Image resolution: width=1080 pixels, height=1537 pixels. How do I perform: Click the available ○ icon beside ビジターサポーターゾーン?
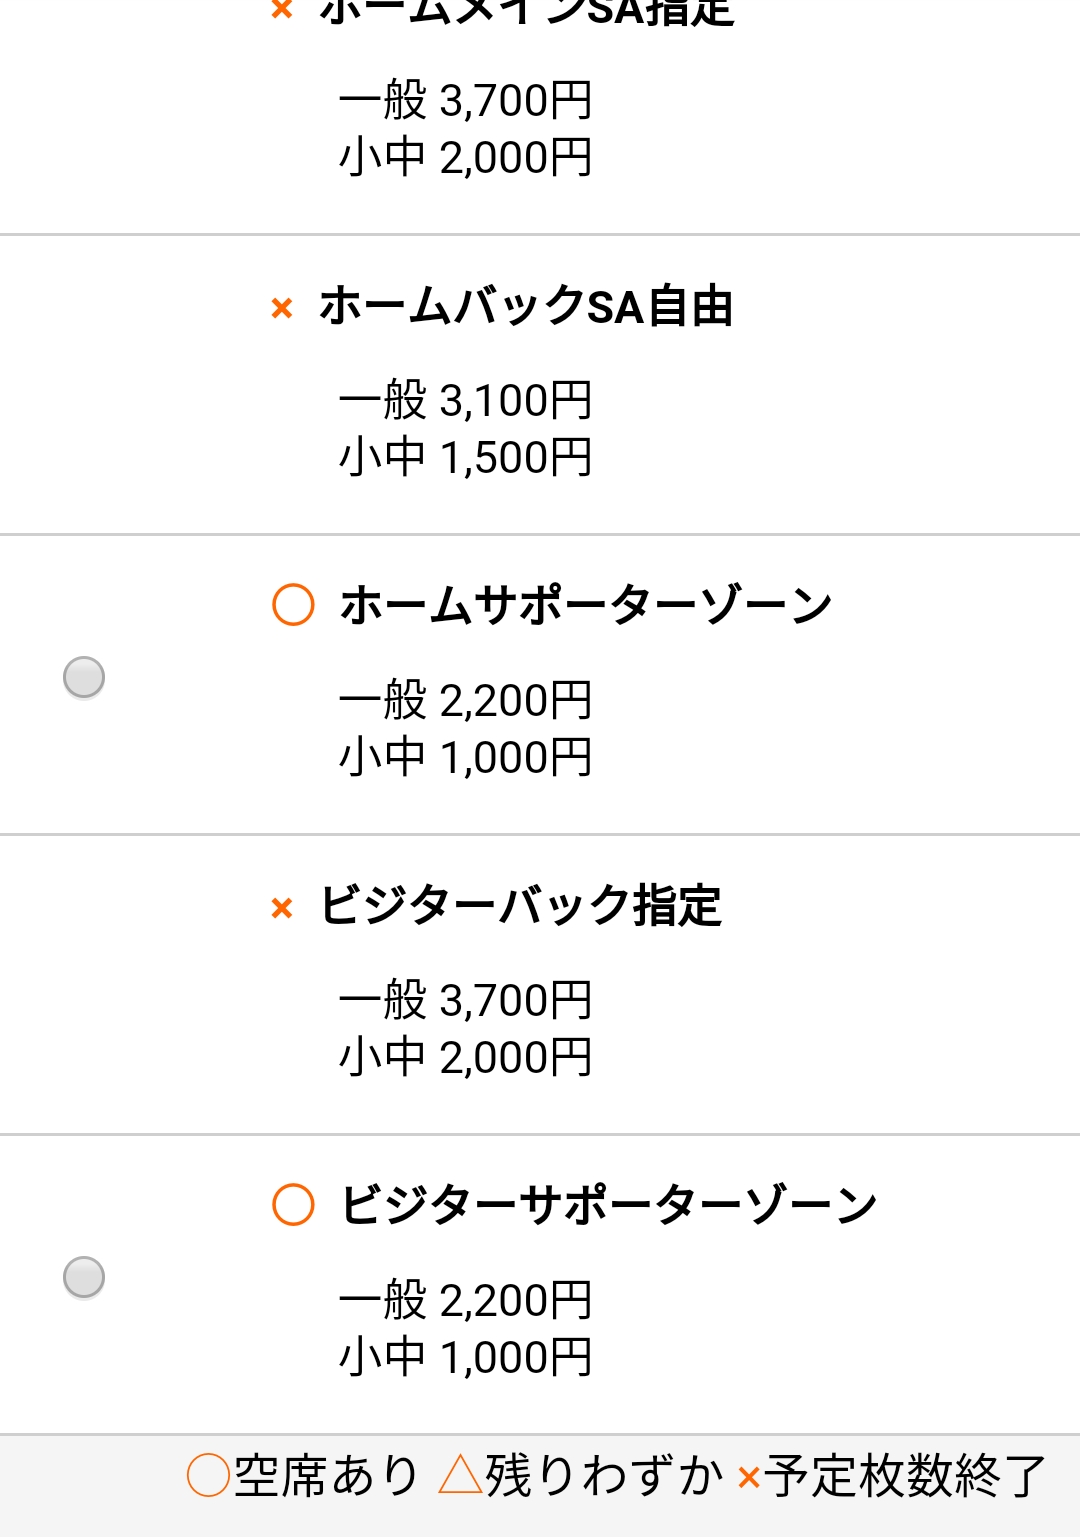(x=293, y=1205)
